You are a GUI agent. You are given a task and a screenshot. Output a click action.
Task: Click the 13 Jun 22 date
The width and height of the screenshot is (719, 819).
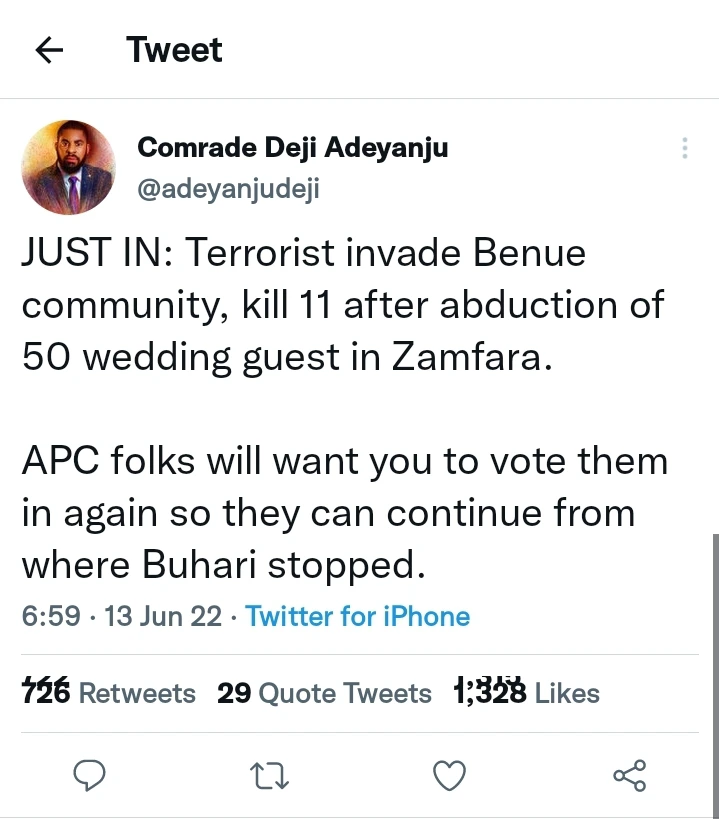point(163,616)
